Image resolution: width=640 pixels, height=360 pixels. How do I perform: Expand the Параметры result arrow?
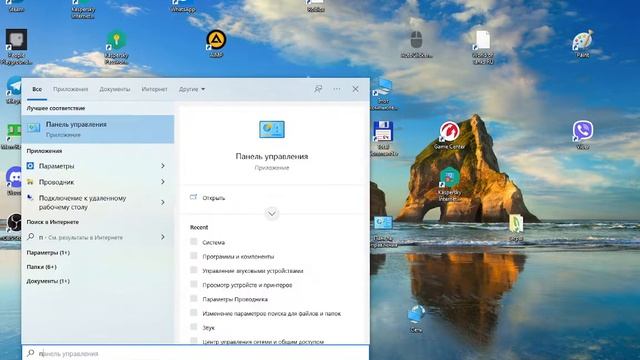(163, 166)
